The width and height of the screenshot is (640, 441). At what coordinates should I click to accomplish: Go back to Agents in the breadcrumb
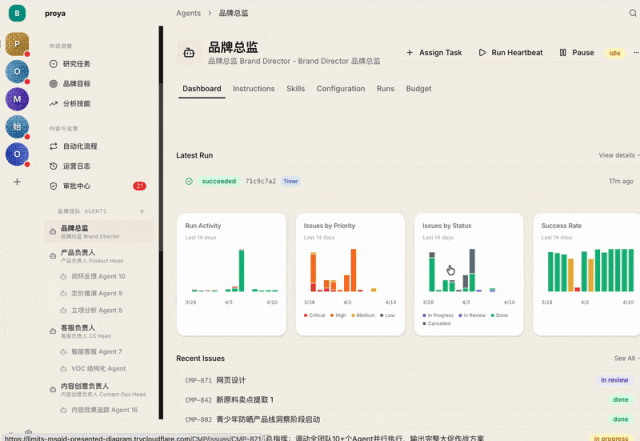click(188, 13)
